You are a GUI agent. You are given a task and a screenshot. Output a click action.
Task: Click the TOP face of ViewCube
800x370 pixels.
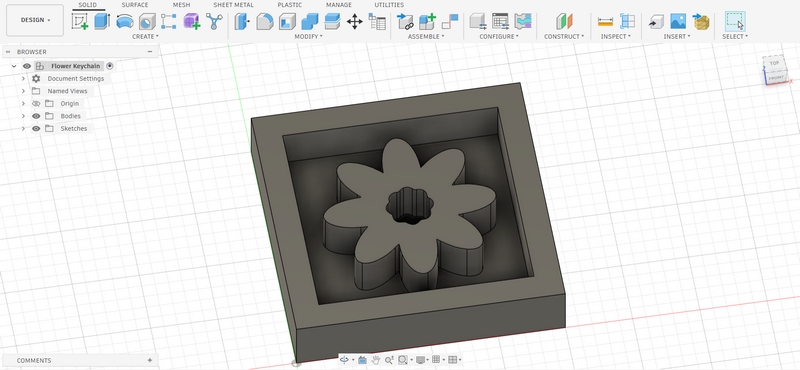point(774,63)
